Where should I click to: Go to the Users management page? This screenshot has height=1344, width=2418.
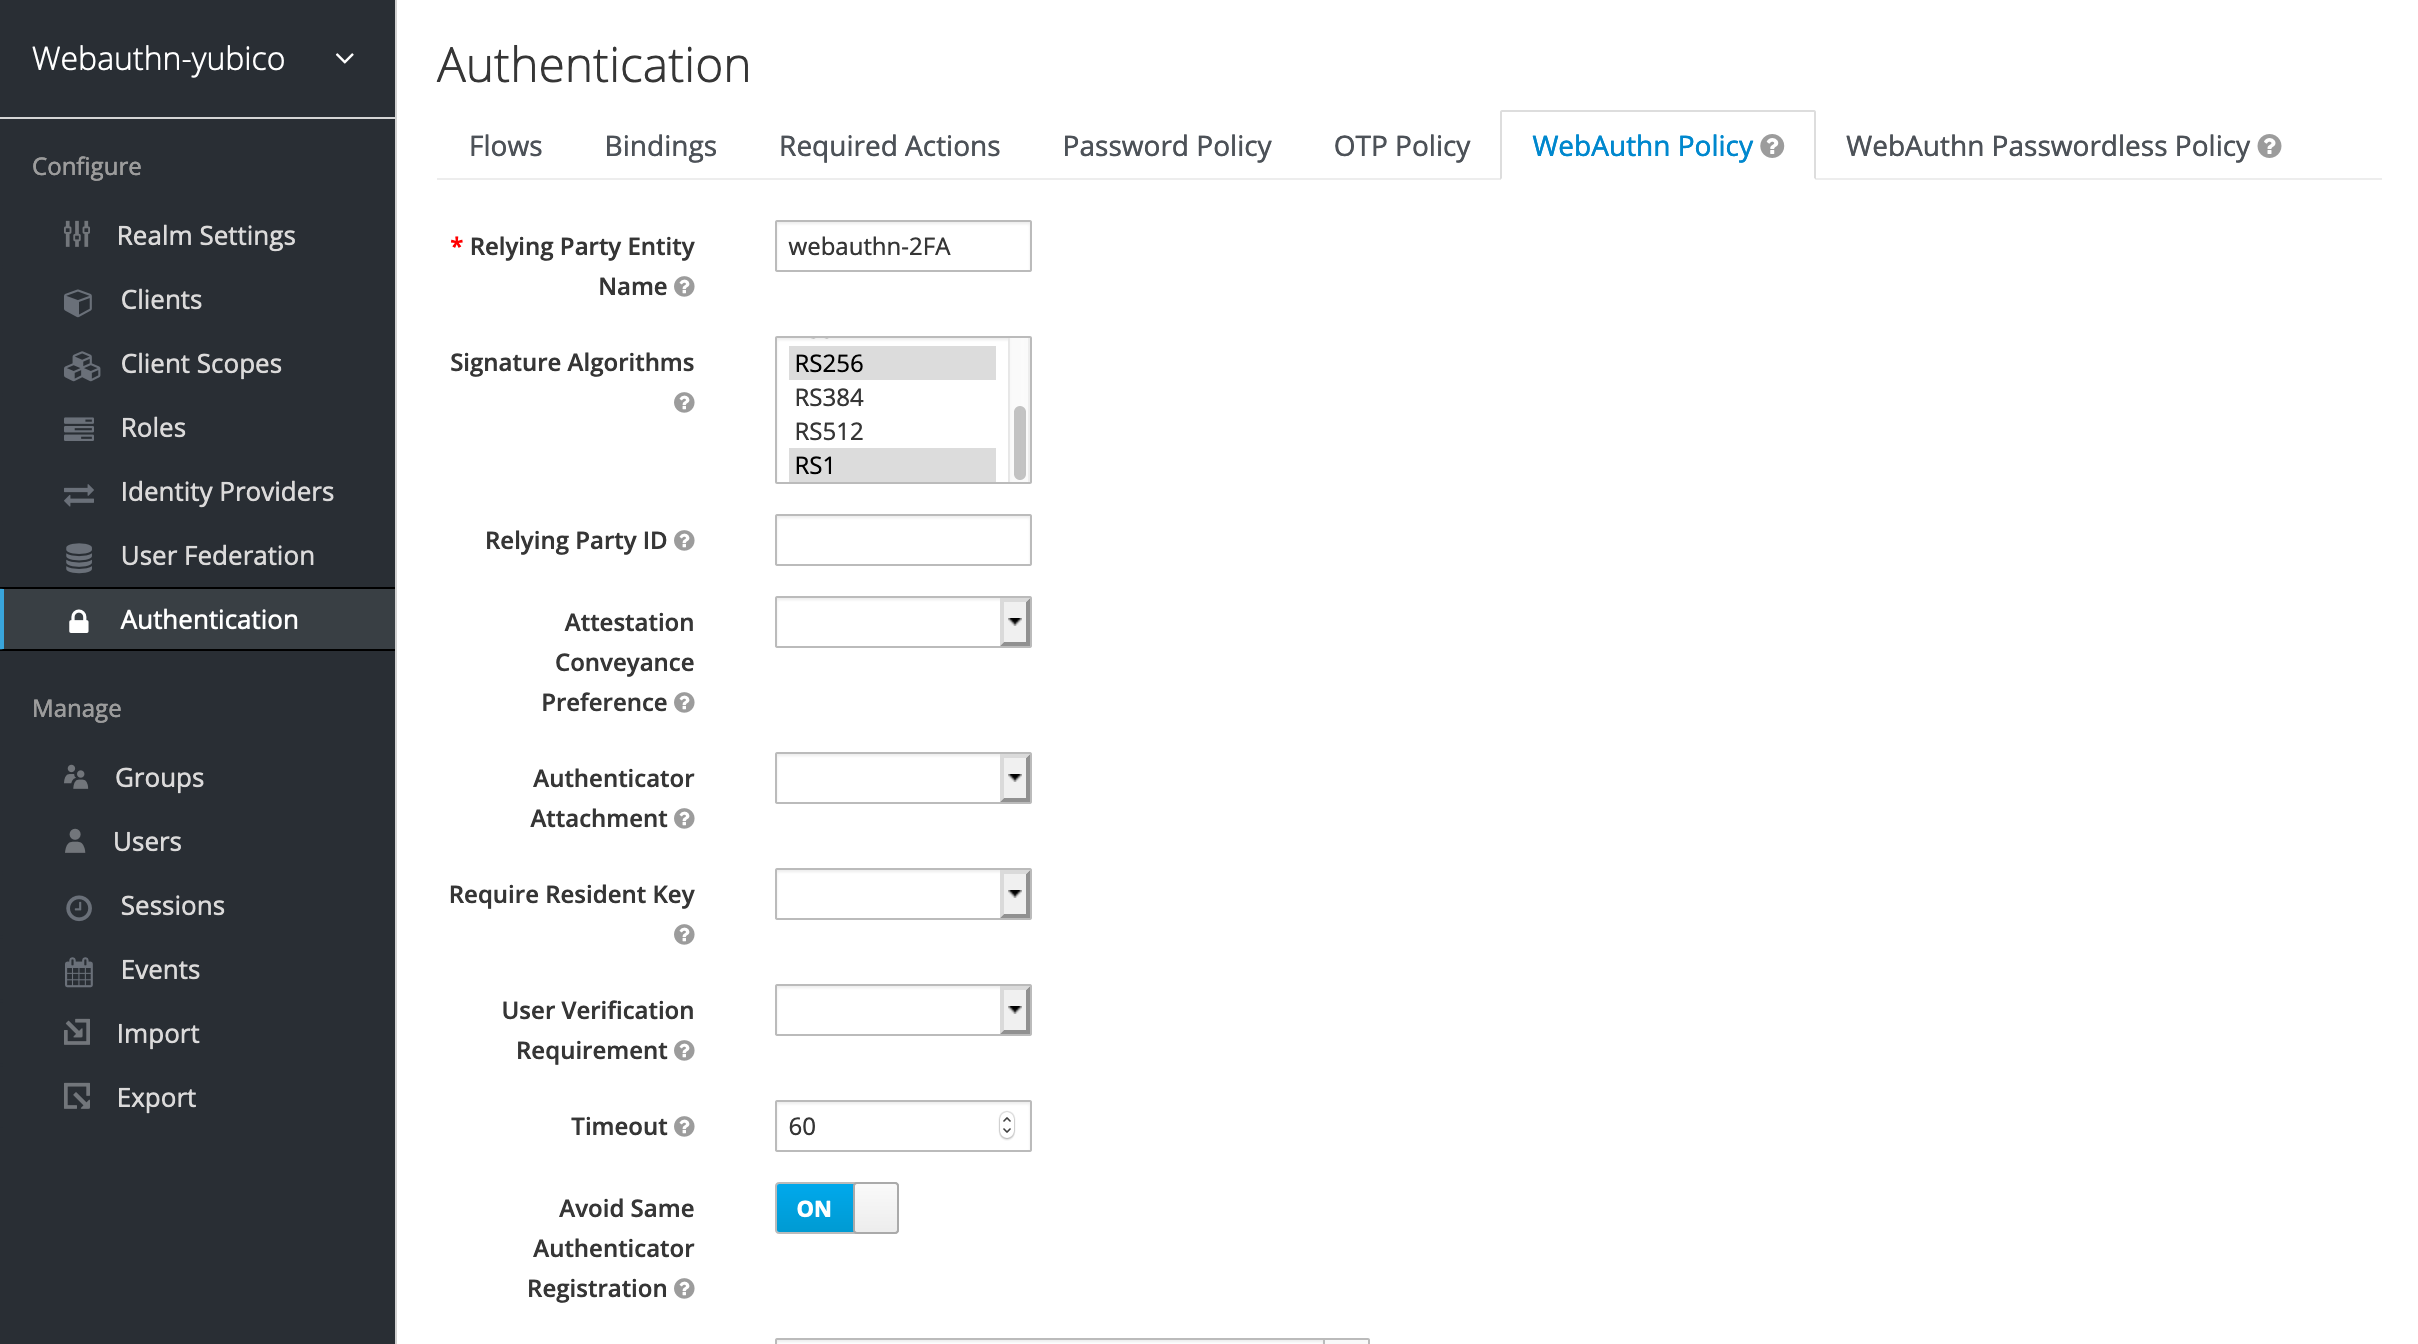[x=148, y=841]
